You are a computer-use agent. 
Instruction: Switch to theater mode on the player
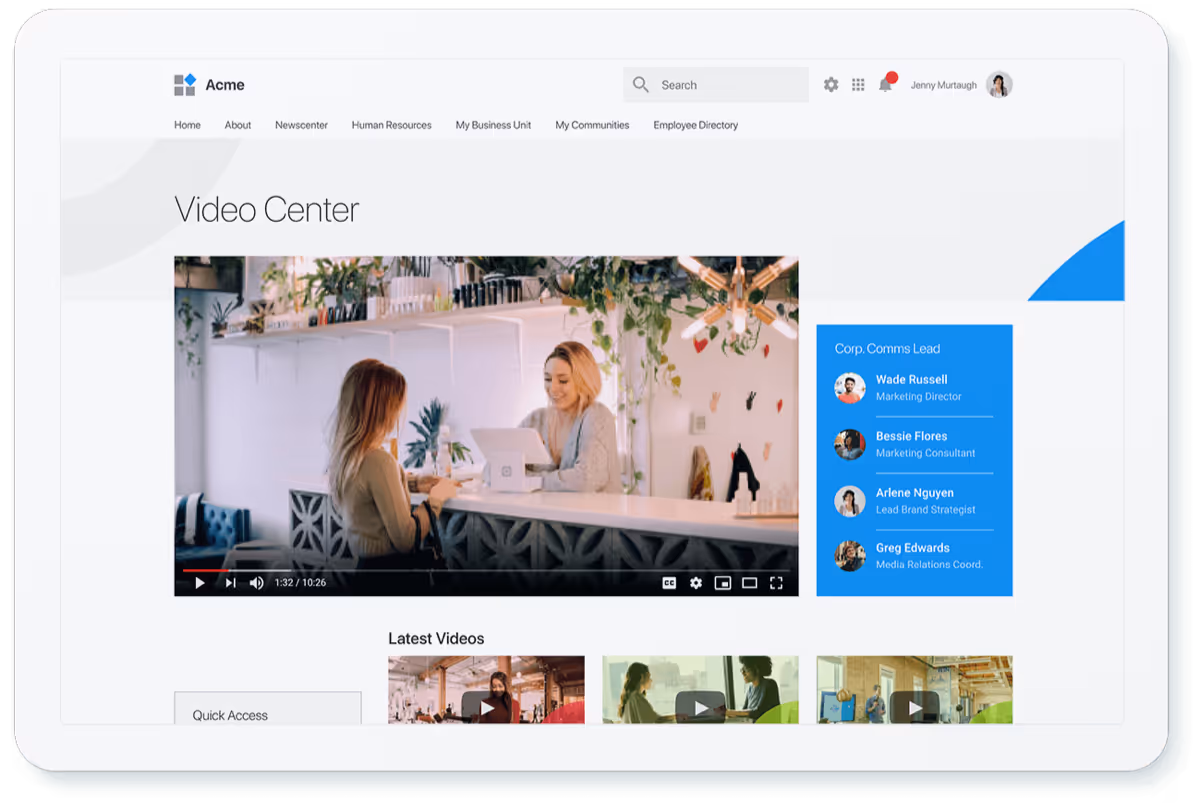[x=750, y=582]
